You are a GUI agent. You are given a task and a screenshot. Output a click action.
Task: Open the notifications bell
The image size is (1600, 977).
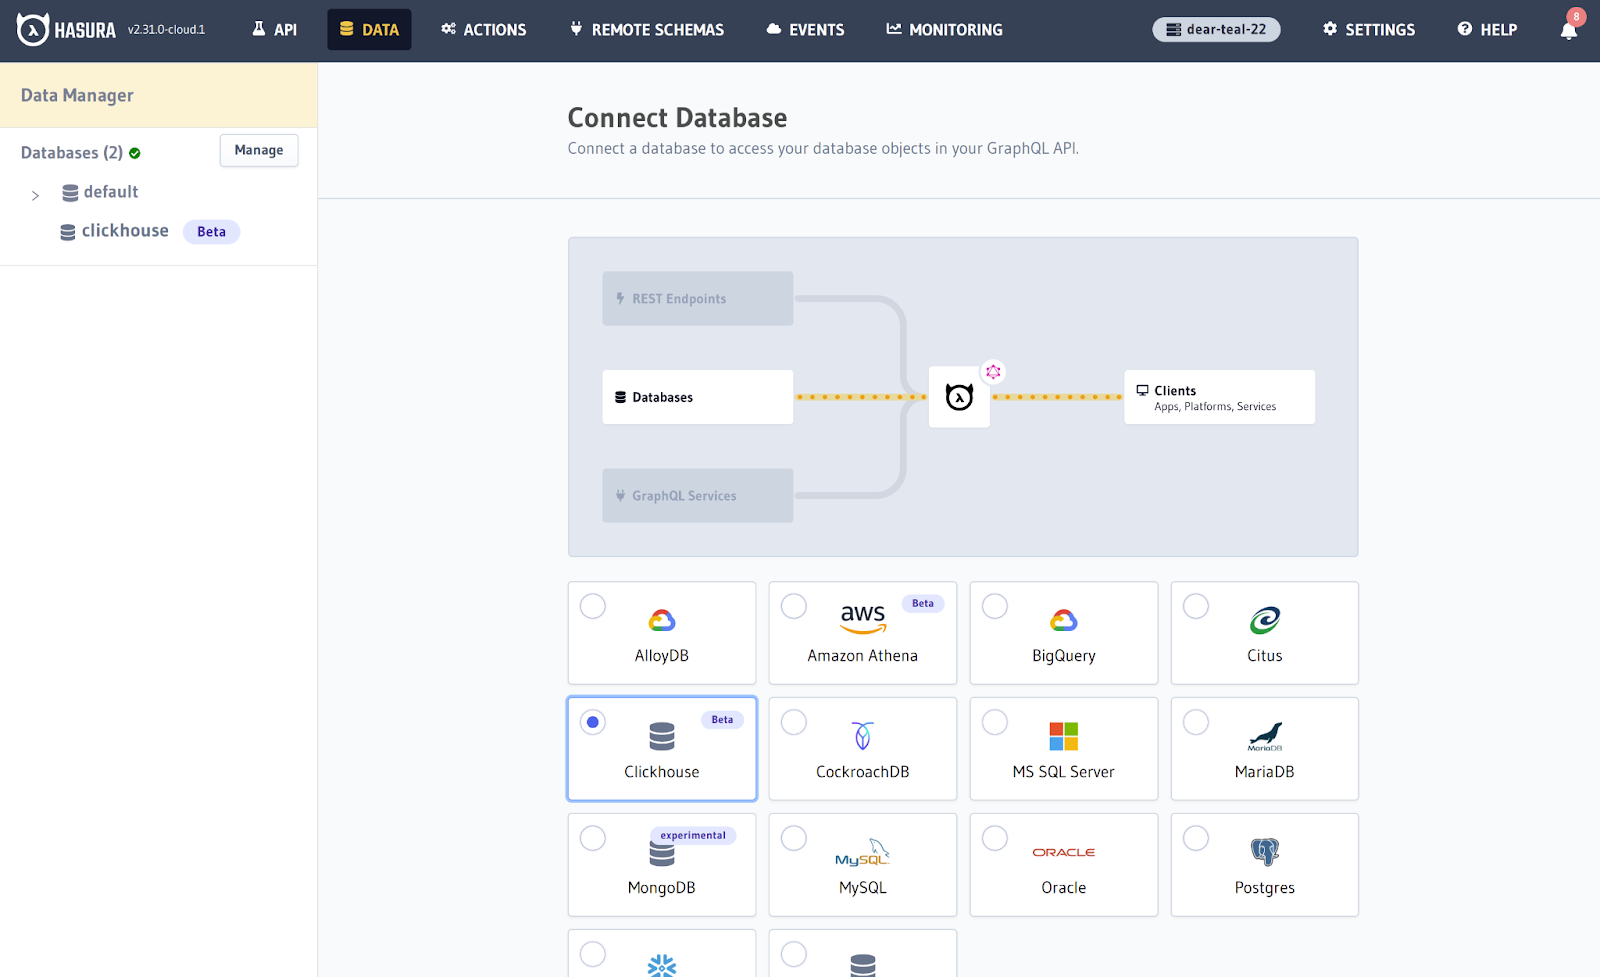[1569, 30]
